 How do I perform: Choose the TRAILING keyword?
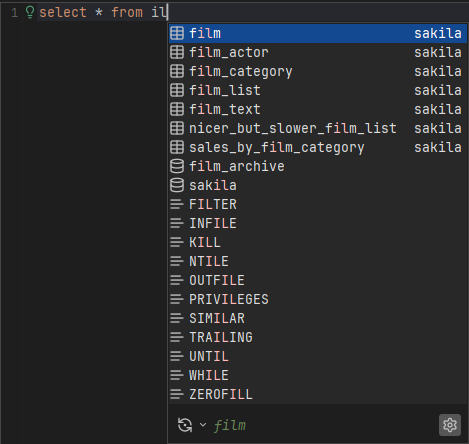point(318,337)
